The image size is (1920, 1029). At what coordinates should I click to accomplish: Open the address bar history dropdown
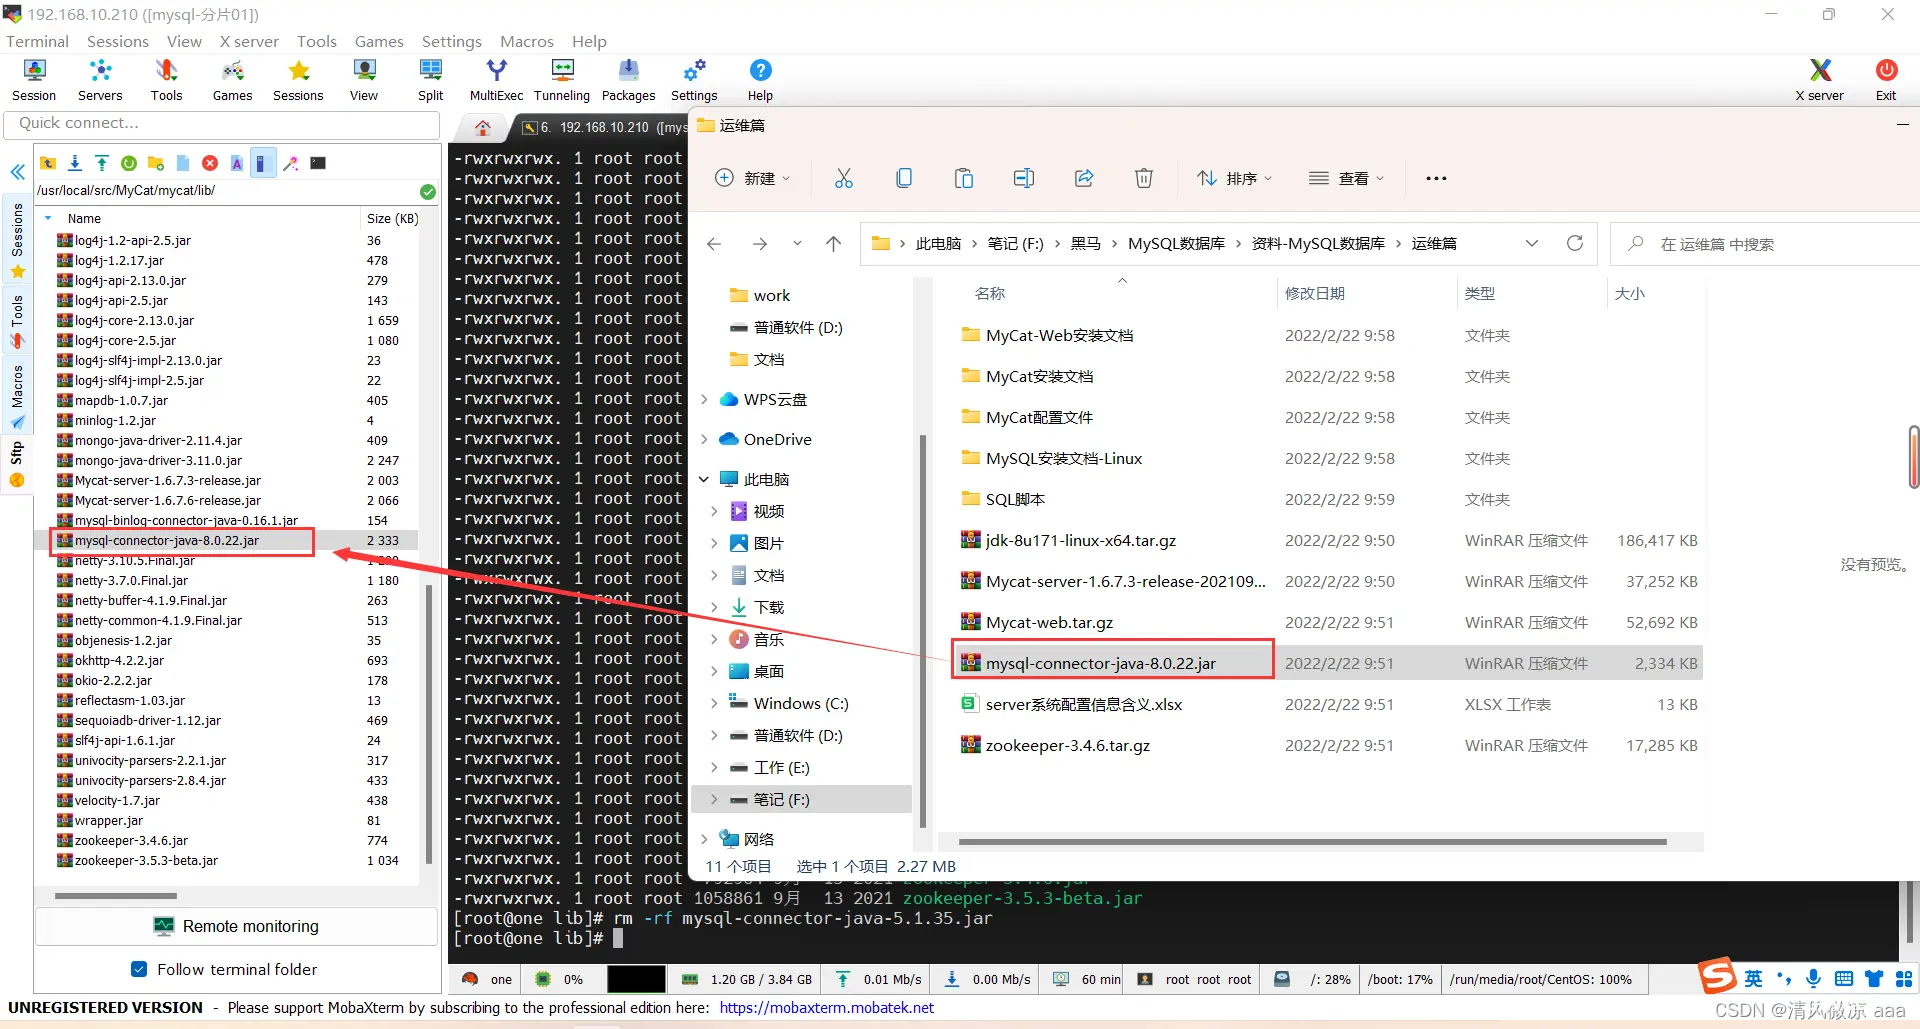1532,244
